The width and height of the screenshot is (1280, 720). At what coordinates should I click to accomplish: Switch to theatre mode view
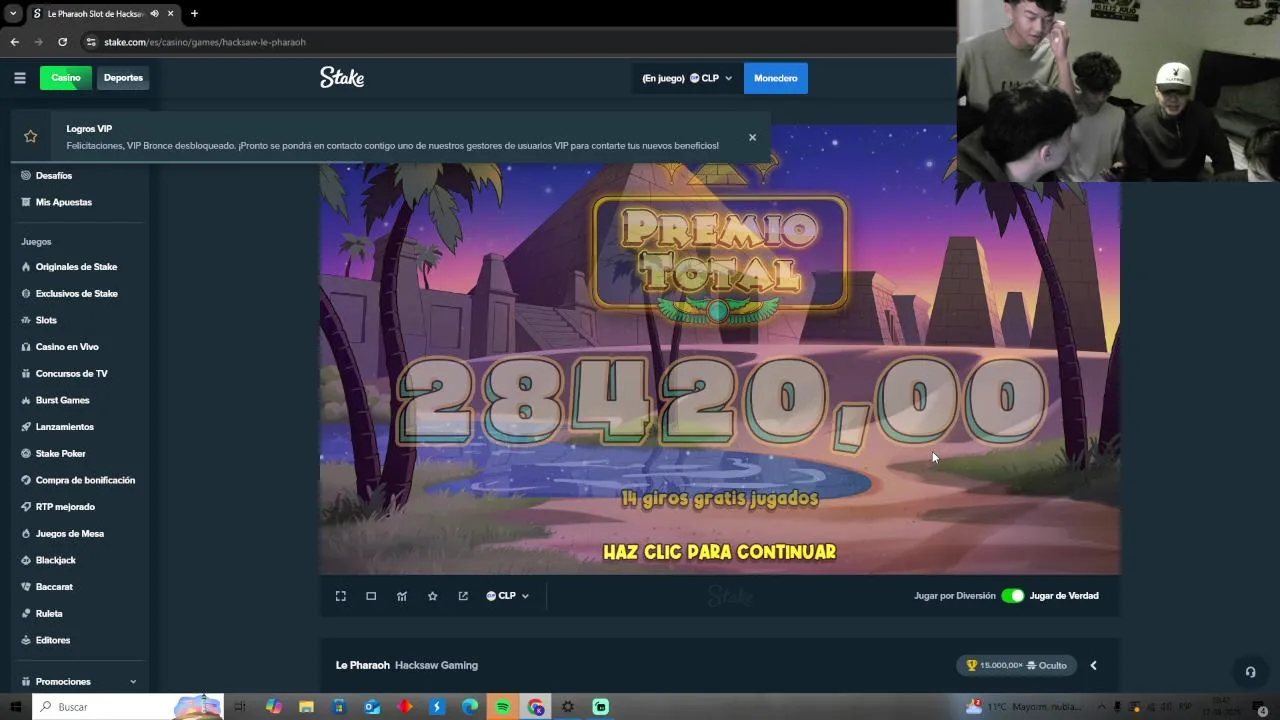[x=371, y=596]
